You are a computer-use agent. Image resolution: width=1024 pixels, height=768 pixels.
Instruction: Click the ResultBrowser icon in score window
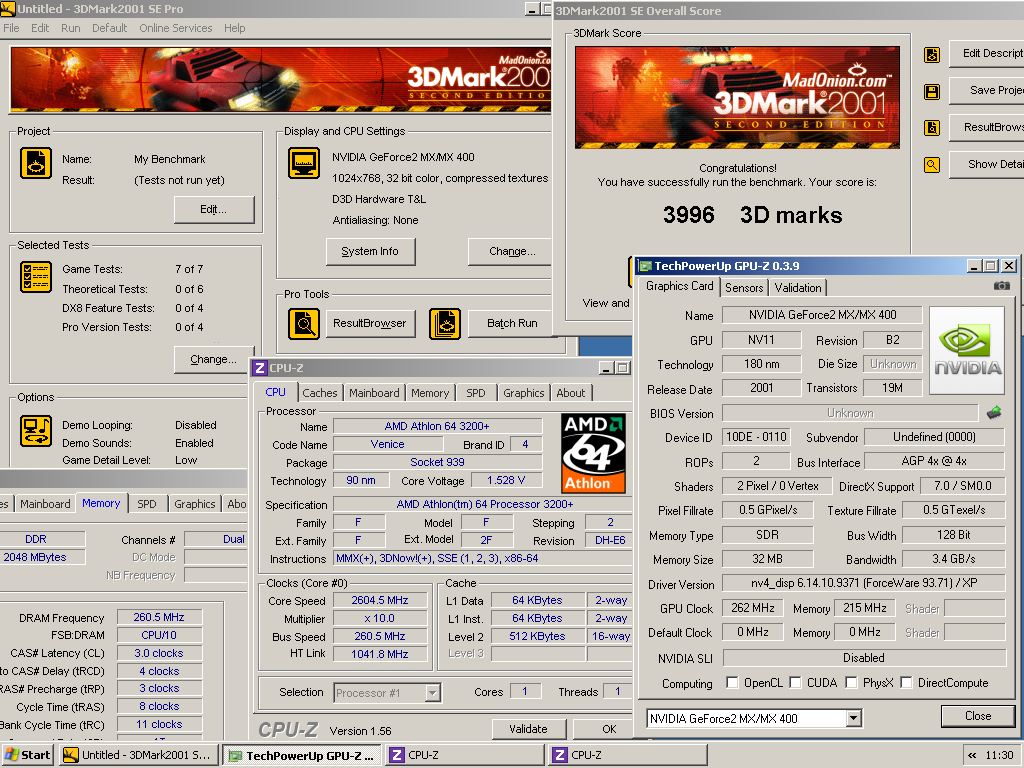(x=932, y=127)
